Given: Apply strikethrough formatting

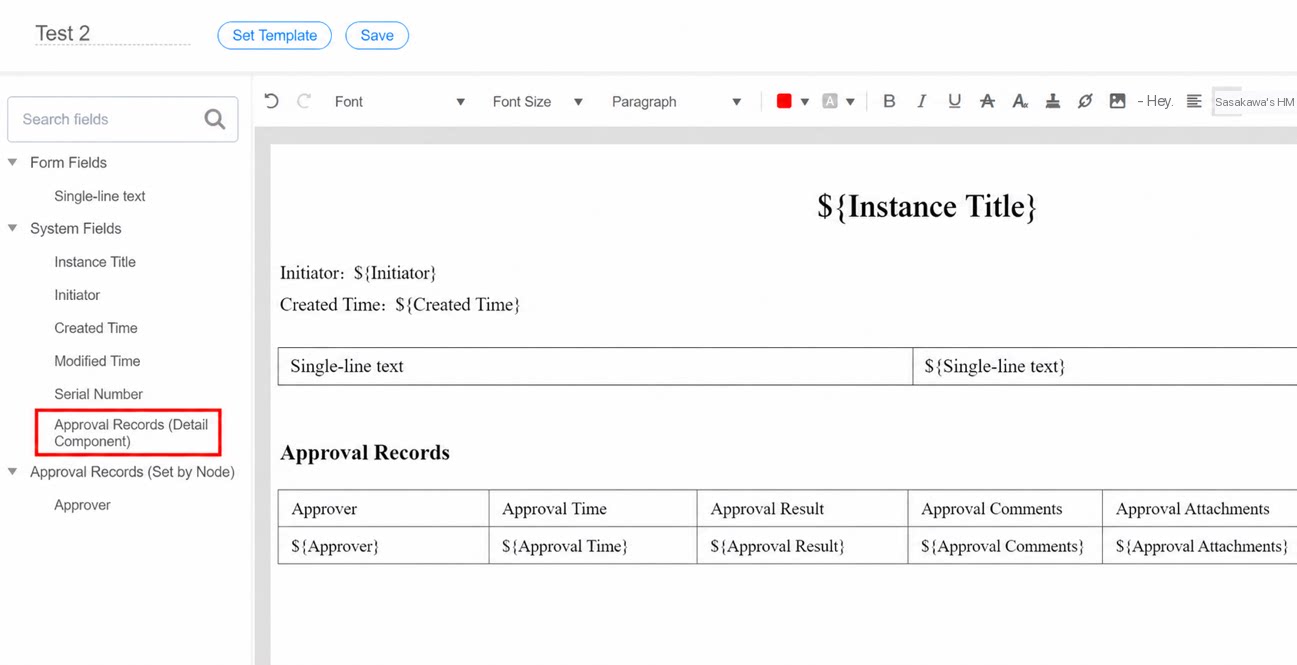Looking at the screenshot, I should point(987,101).
